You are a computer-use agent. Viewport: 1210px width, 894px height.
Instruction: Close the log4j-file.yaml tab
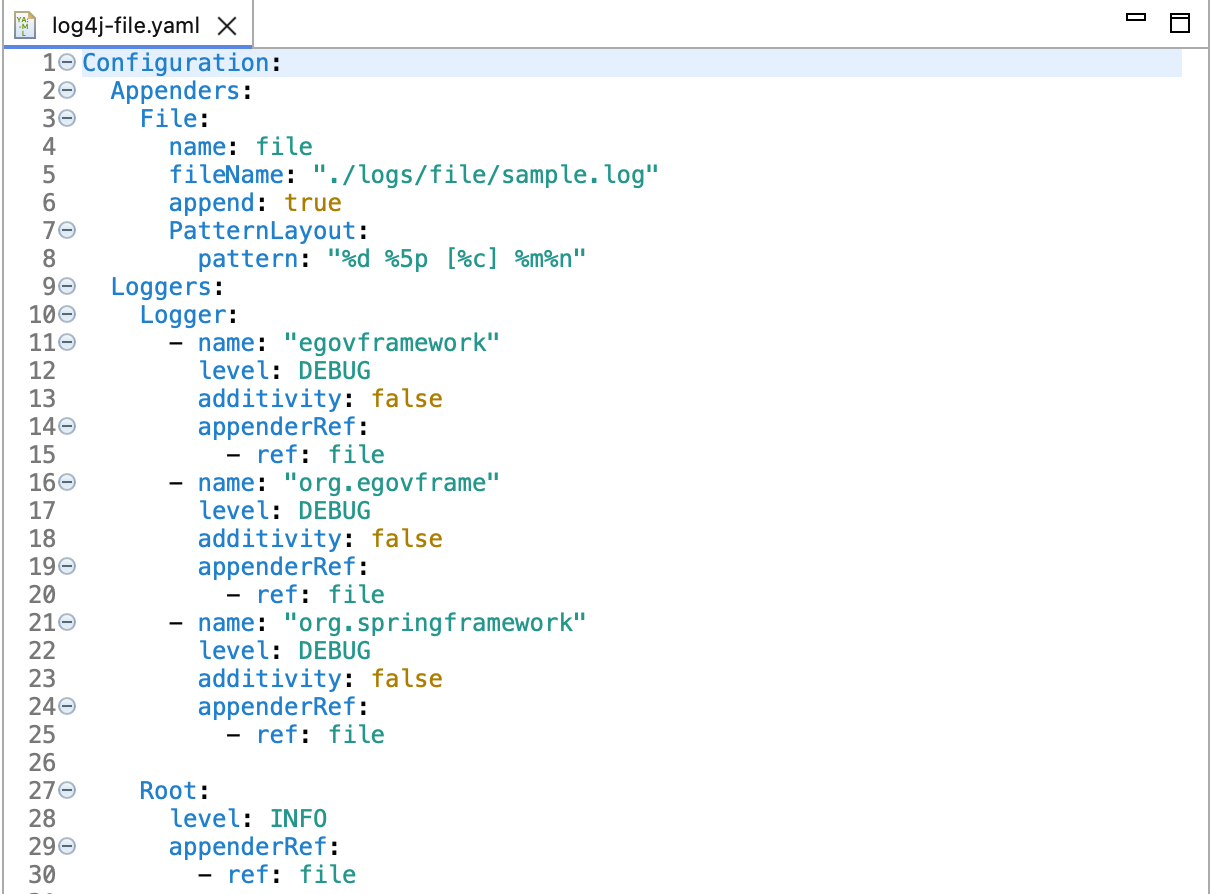pyautogui.click(x=226, y=25)
